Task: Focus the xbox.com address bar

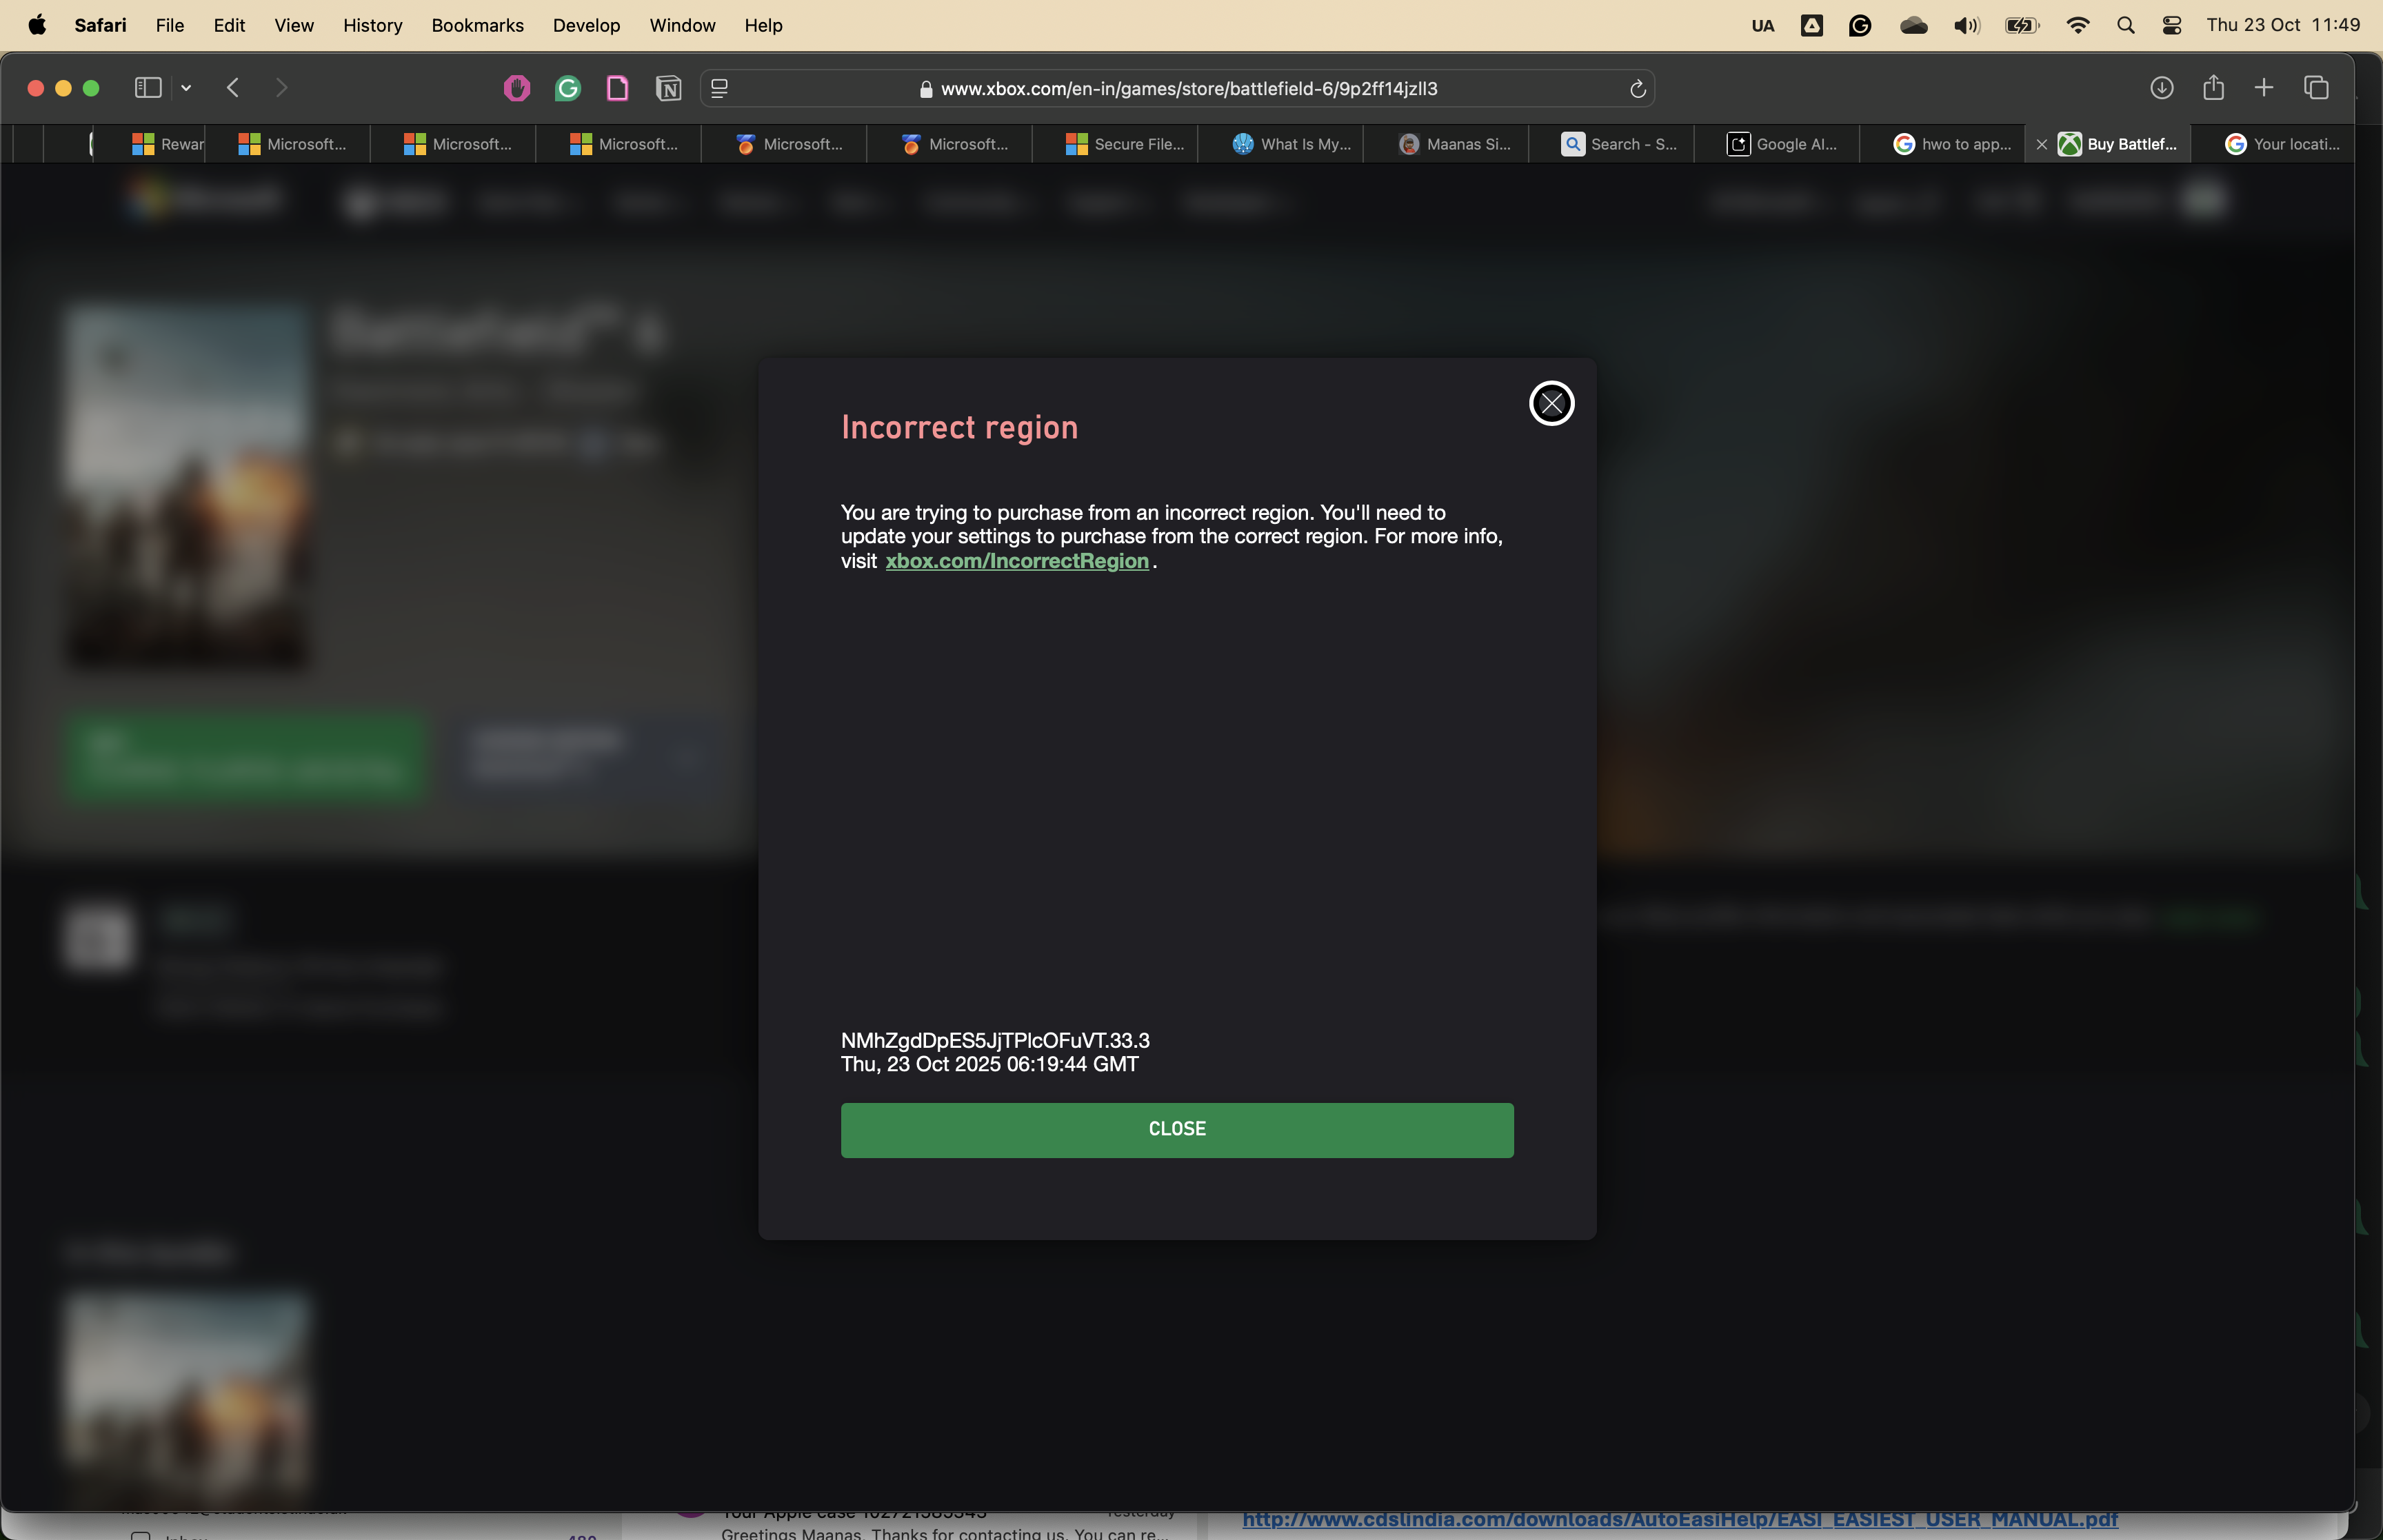Action: pyautogui.click(x=1177, y=89)
